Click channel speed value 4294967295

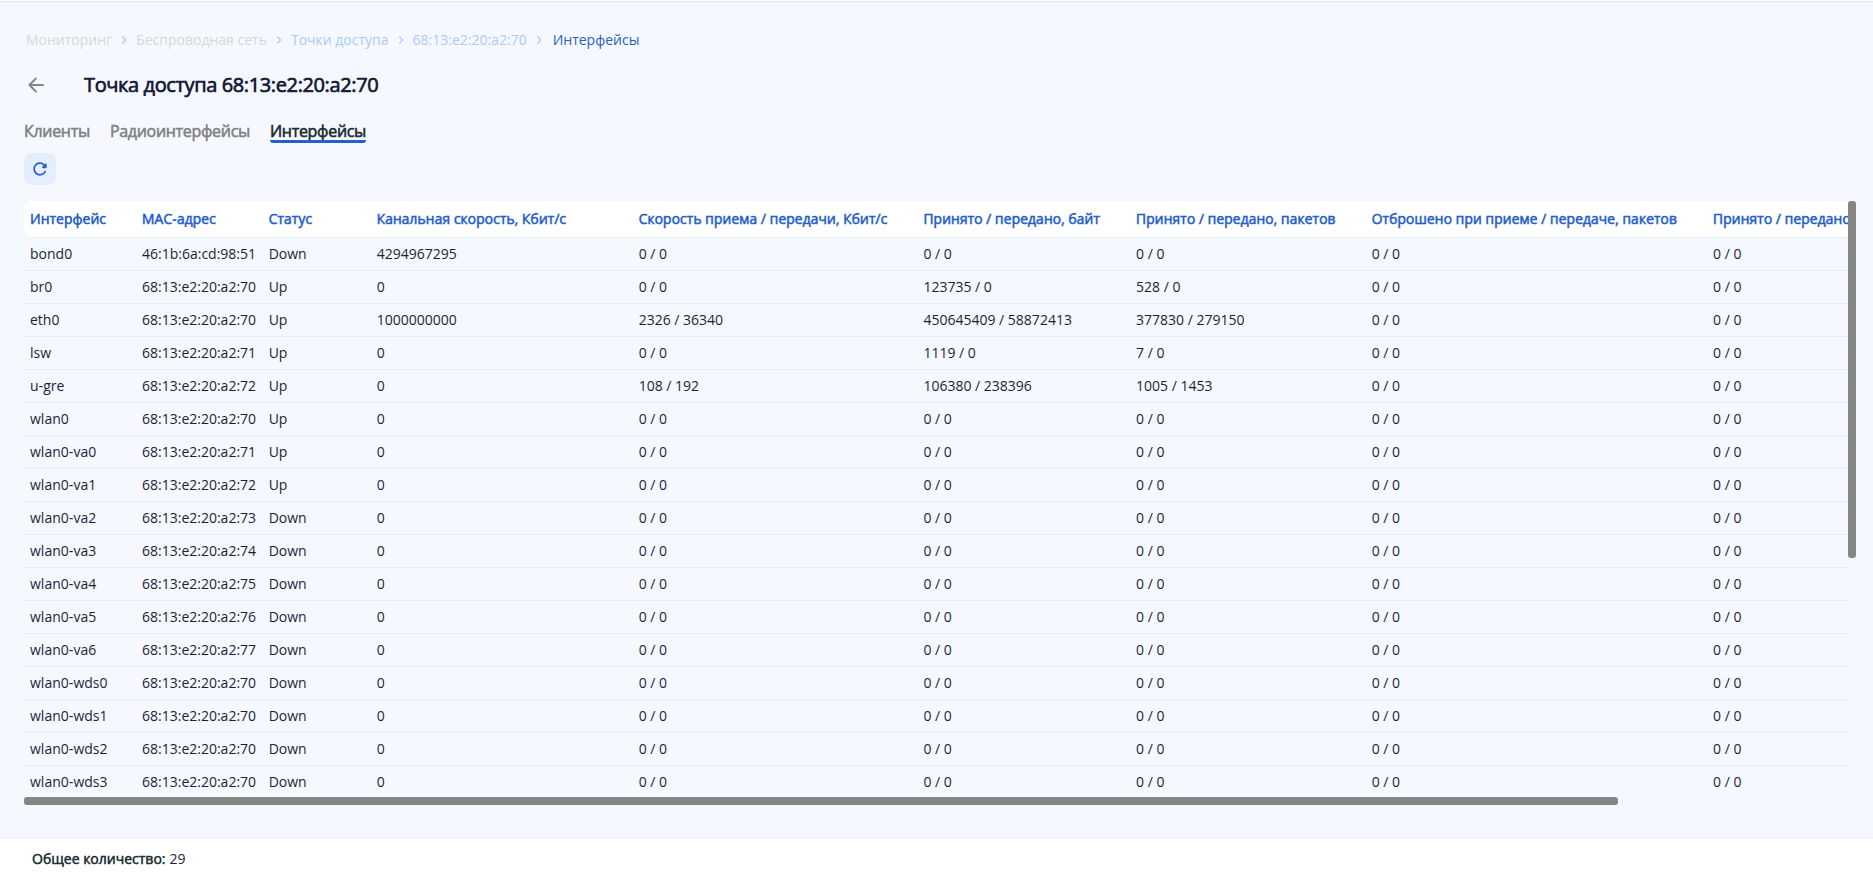[417, 254]
